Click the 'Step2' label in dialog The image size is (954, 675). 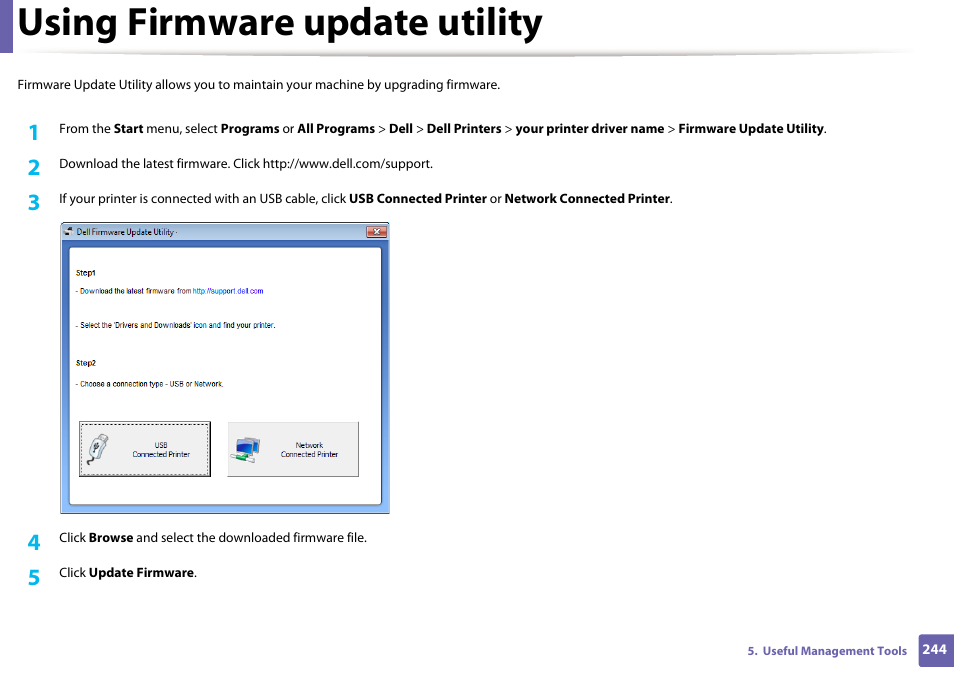(x=86, y=363)
